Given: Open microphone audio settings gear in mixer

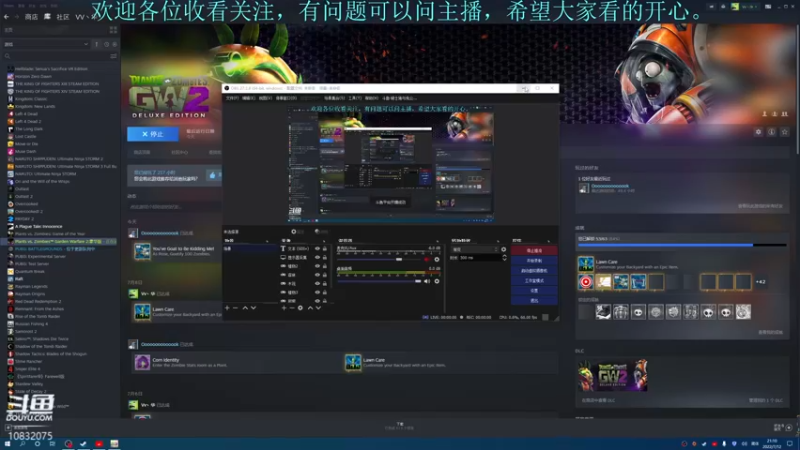Looking at the screenshot, I should (x=437, y=260).
